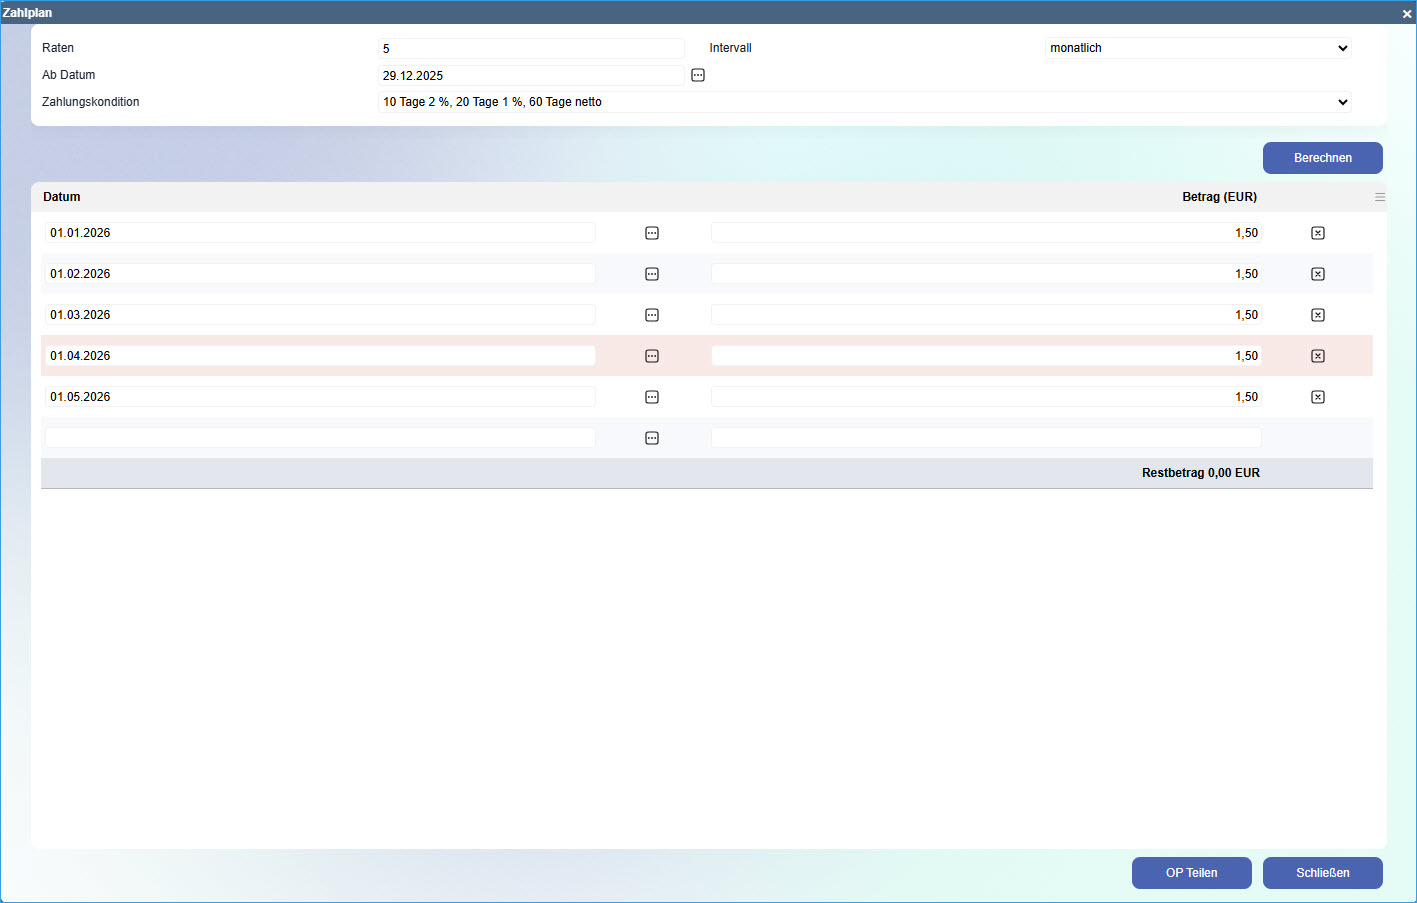Remove the highlighted 01.04.2026 installment
This screenshot has width=1417, height=903.
tap(1318, 356)
